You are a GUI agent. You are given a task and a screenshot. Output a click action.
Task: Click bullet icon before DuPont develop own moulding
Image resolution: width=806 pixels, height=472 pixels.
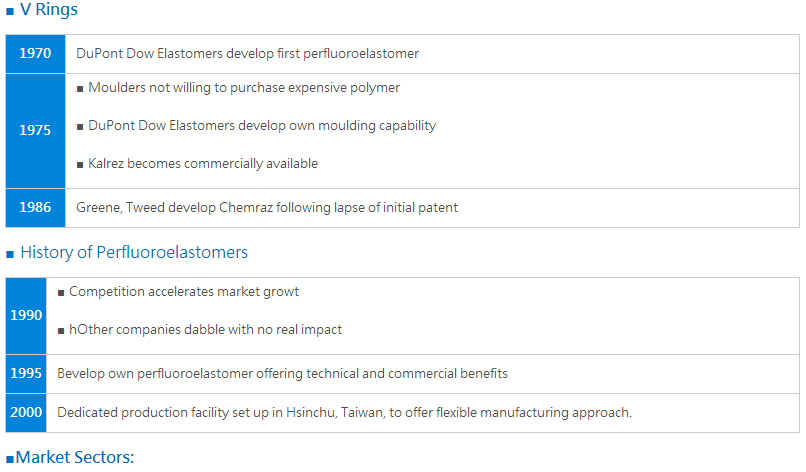(80, 127)
